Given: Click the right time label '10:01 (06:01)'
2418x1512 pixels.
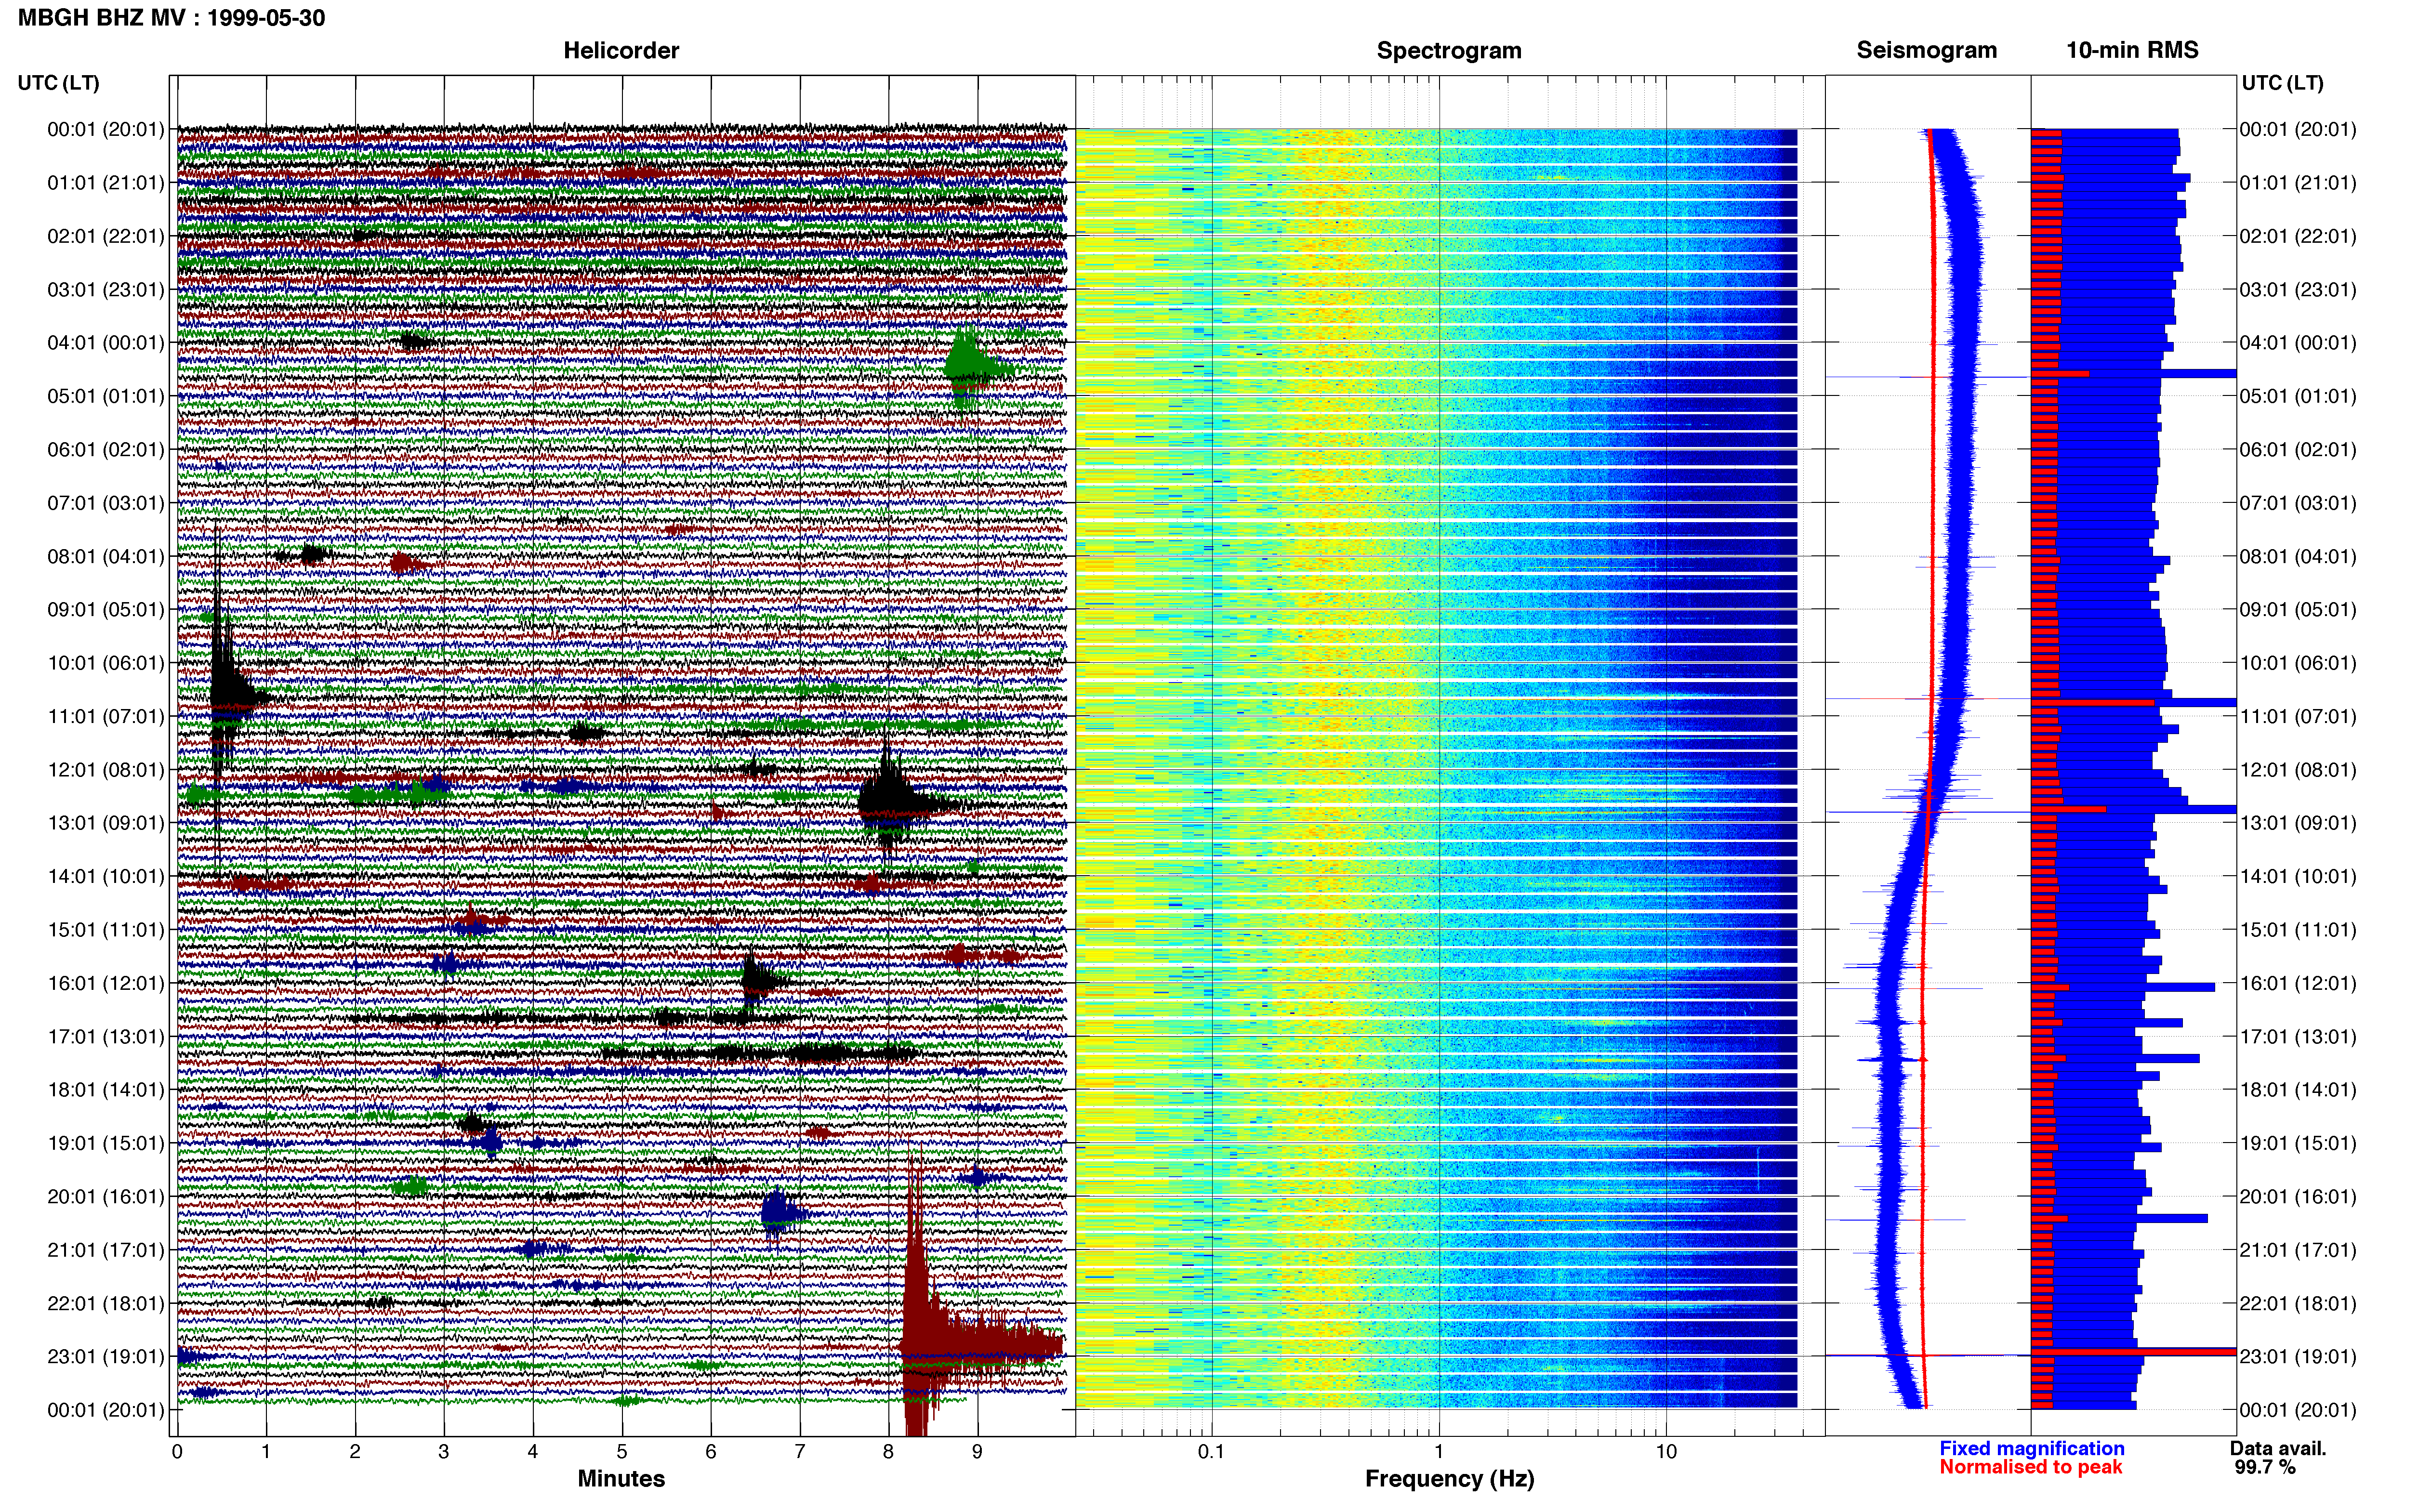Looking at the screenshot, I should (x=2298, y=663).
